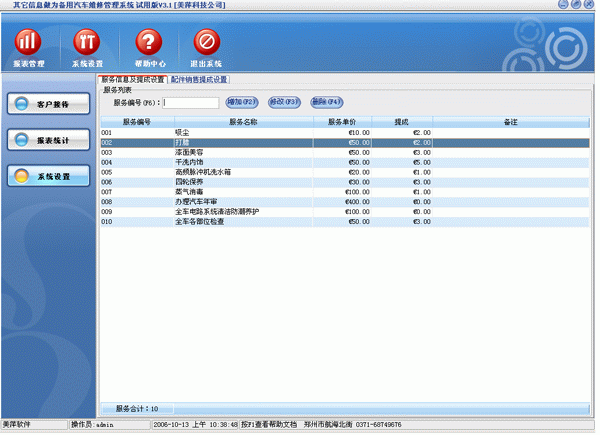Open 帮助中心 question mark icon
The image size is (600, 435).
148,43
